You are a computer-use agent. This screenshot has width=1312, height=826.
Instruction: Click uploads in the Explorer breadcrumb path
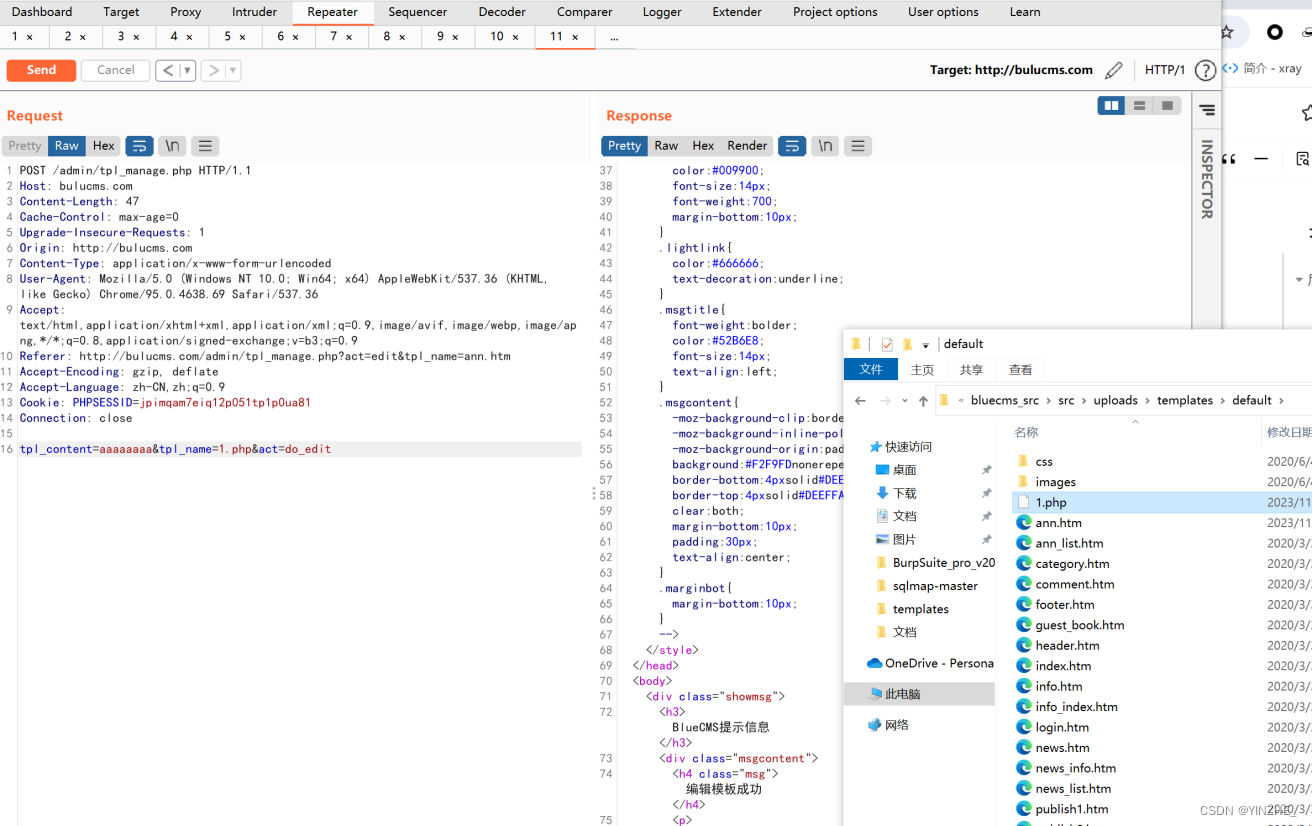[x=1115, y=400]
